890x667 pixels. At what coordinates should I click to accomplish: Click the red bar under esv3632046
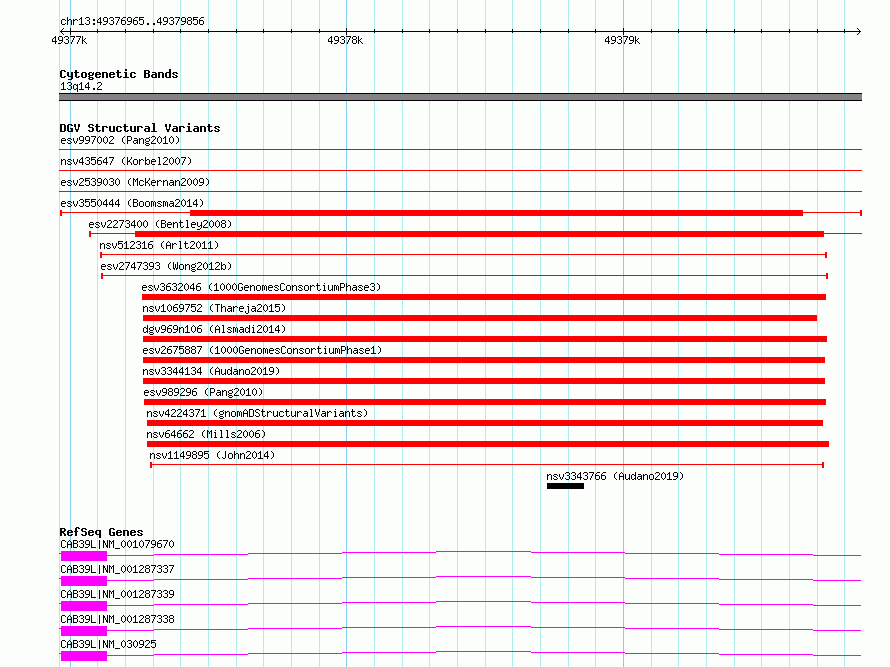[484, 297]
